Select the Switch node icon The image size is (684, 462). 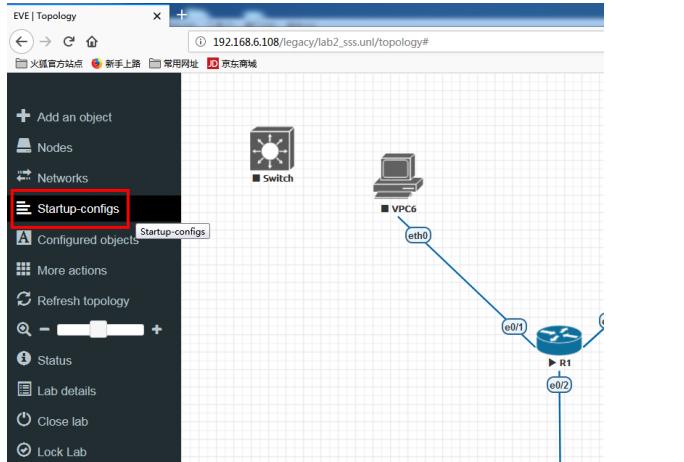(272, 149)
